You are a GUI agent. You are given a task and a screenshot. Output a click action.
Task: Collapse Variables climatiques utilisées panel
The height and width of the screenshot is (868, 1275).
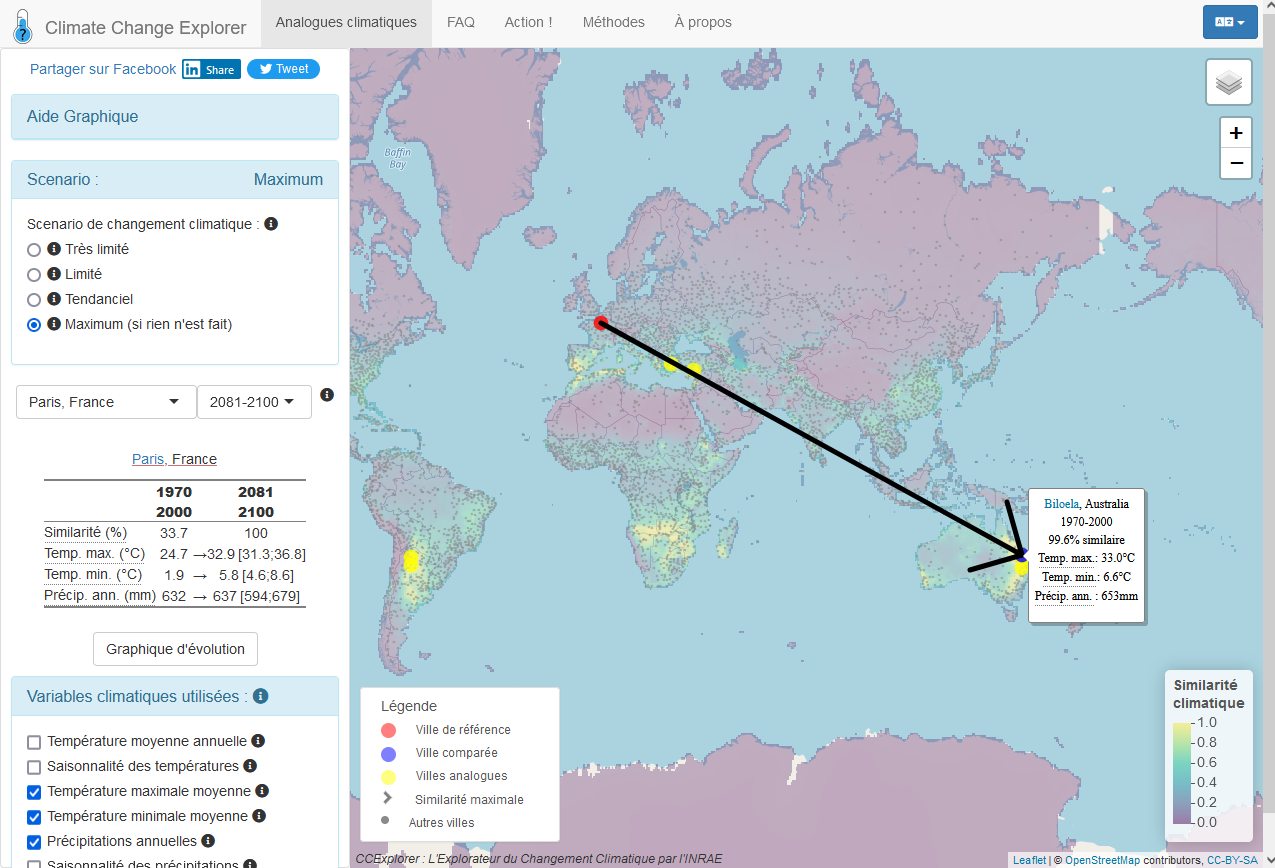tap(175, 696)
